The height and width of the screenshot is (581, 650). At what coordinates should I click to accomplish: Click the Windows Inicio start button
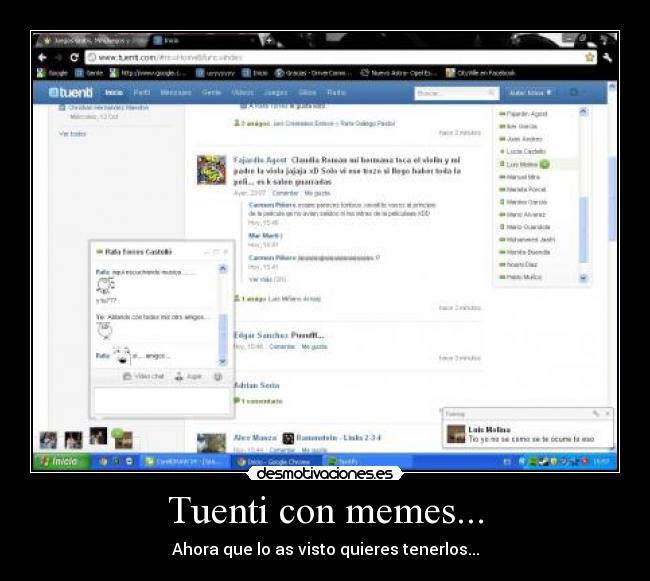[61, 461]
